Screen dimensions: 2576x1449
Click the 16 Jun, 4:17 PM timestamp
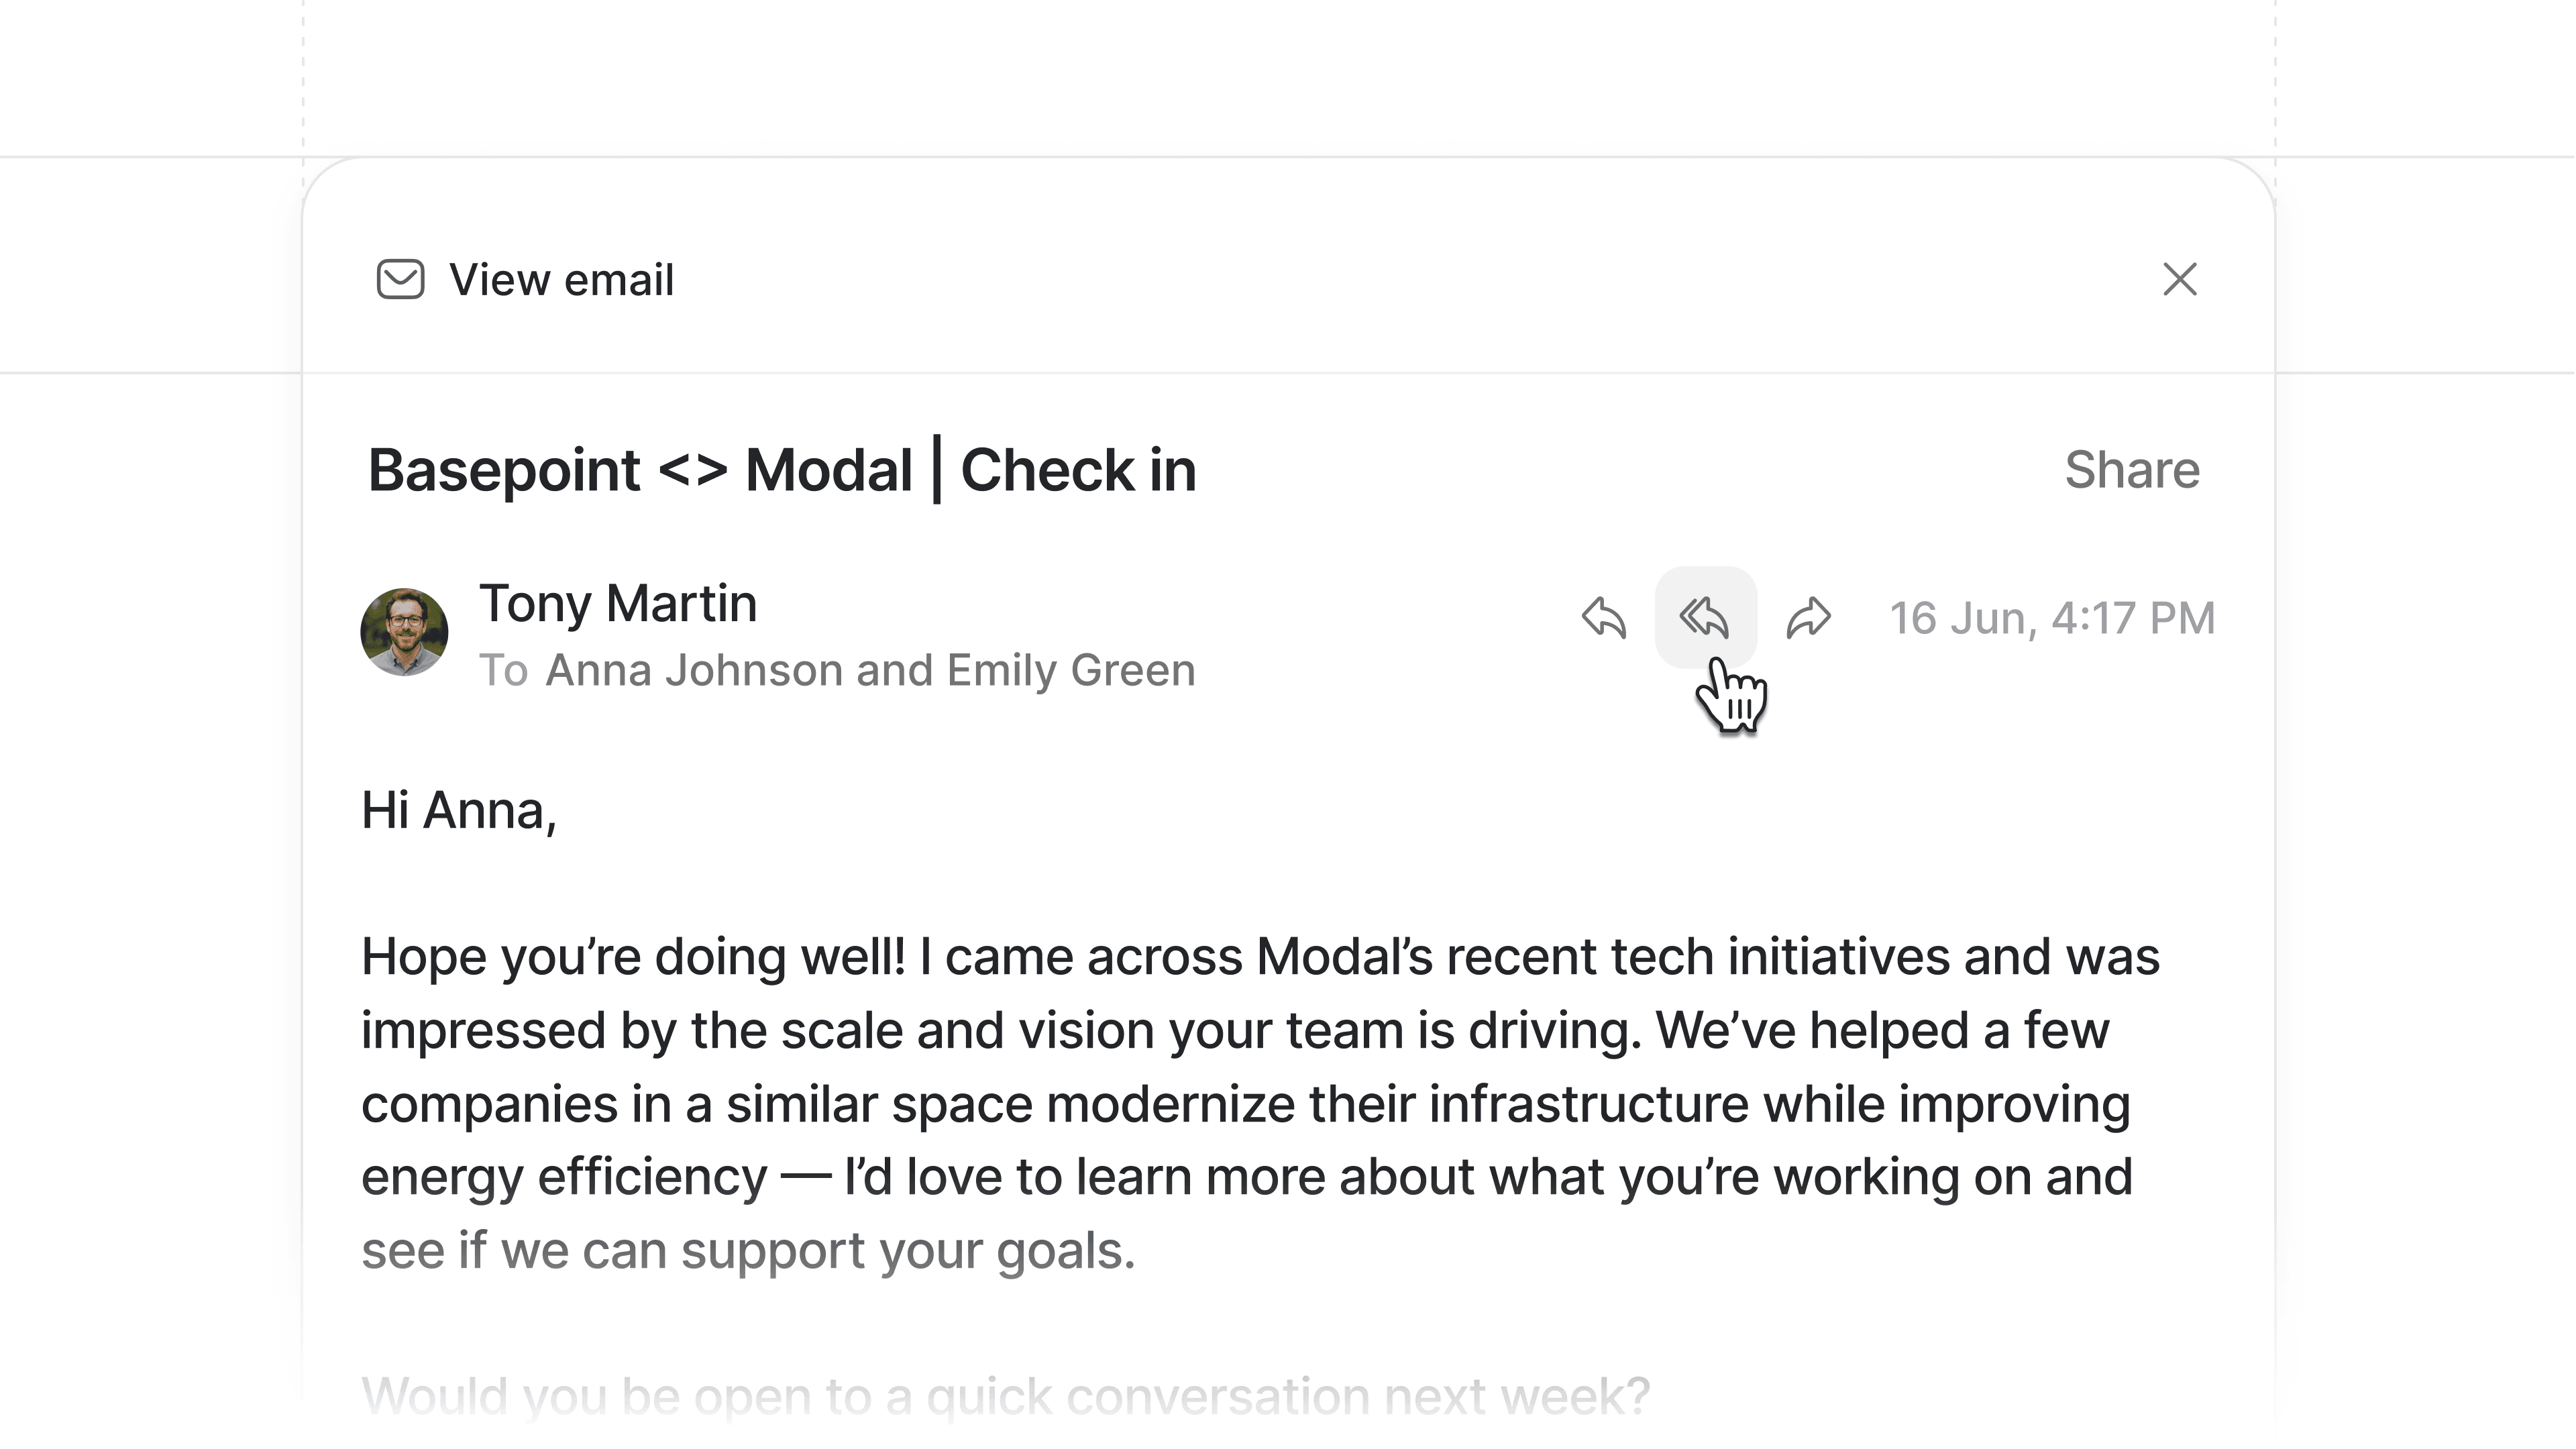point(2052,618)
